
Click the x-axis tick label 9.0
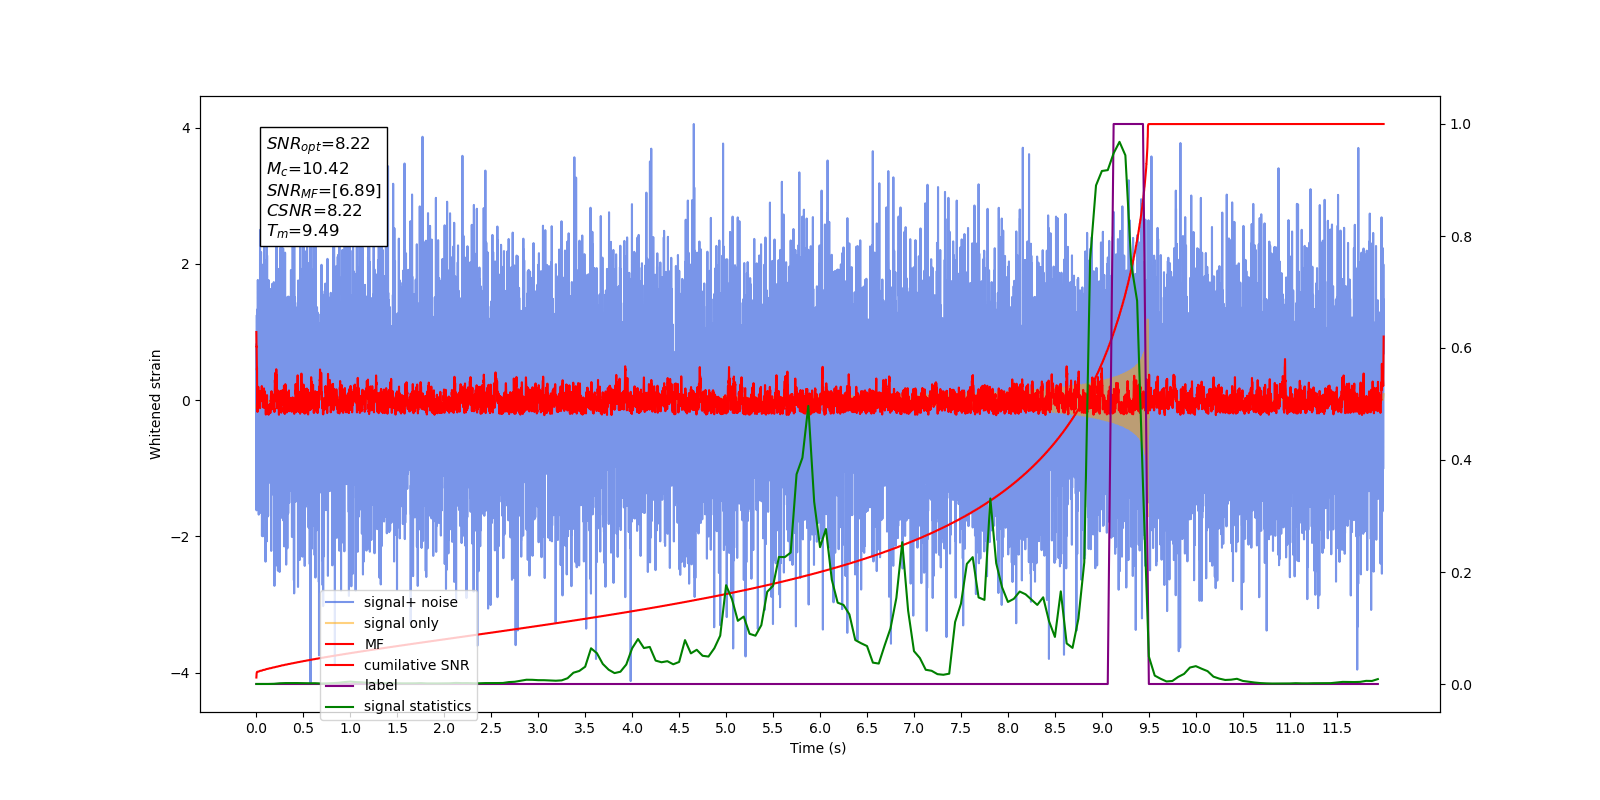point(1102,728)
